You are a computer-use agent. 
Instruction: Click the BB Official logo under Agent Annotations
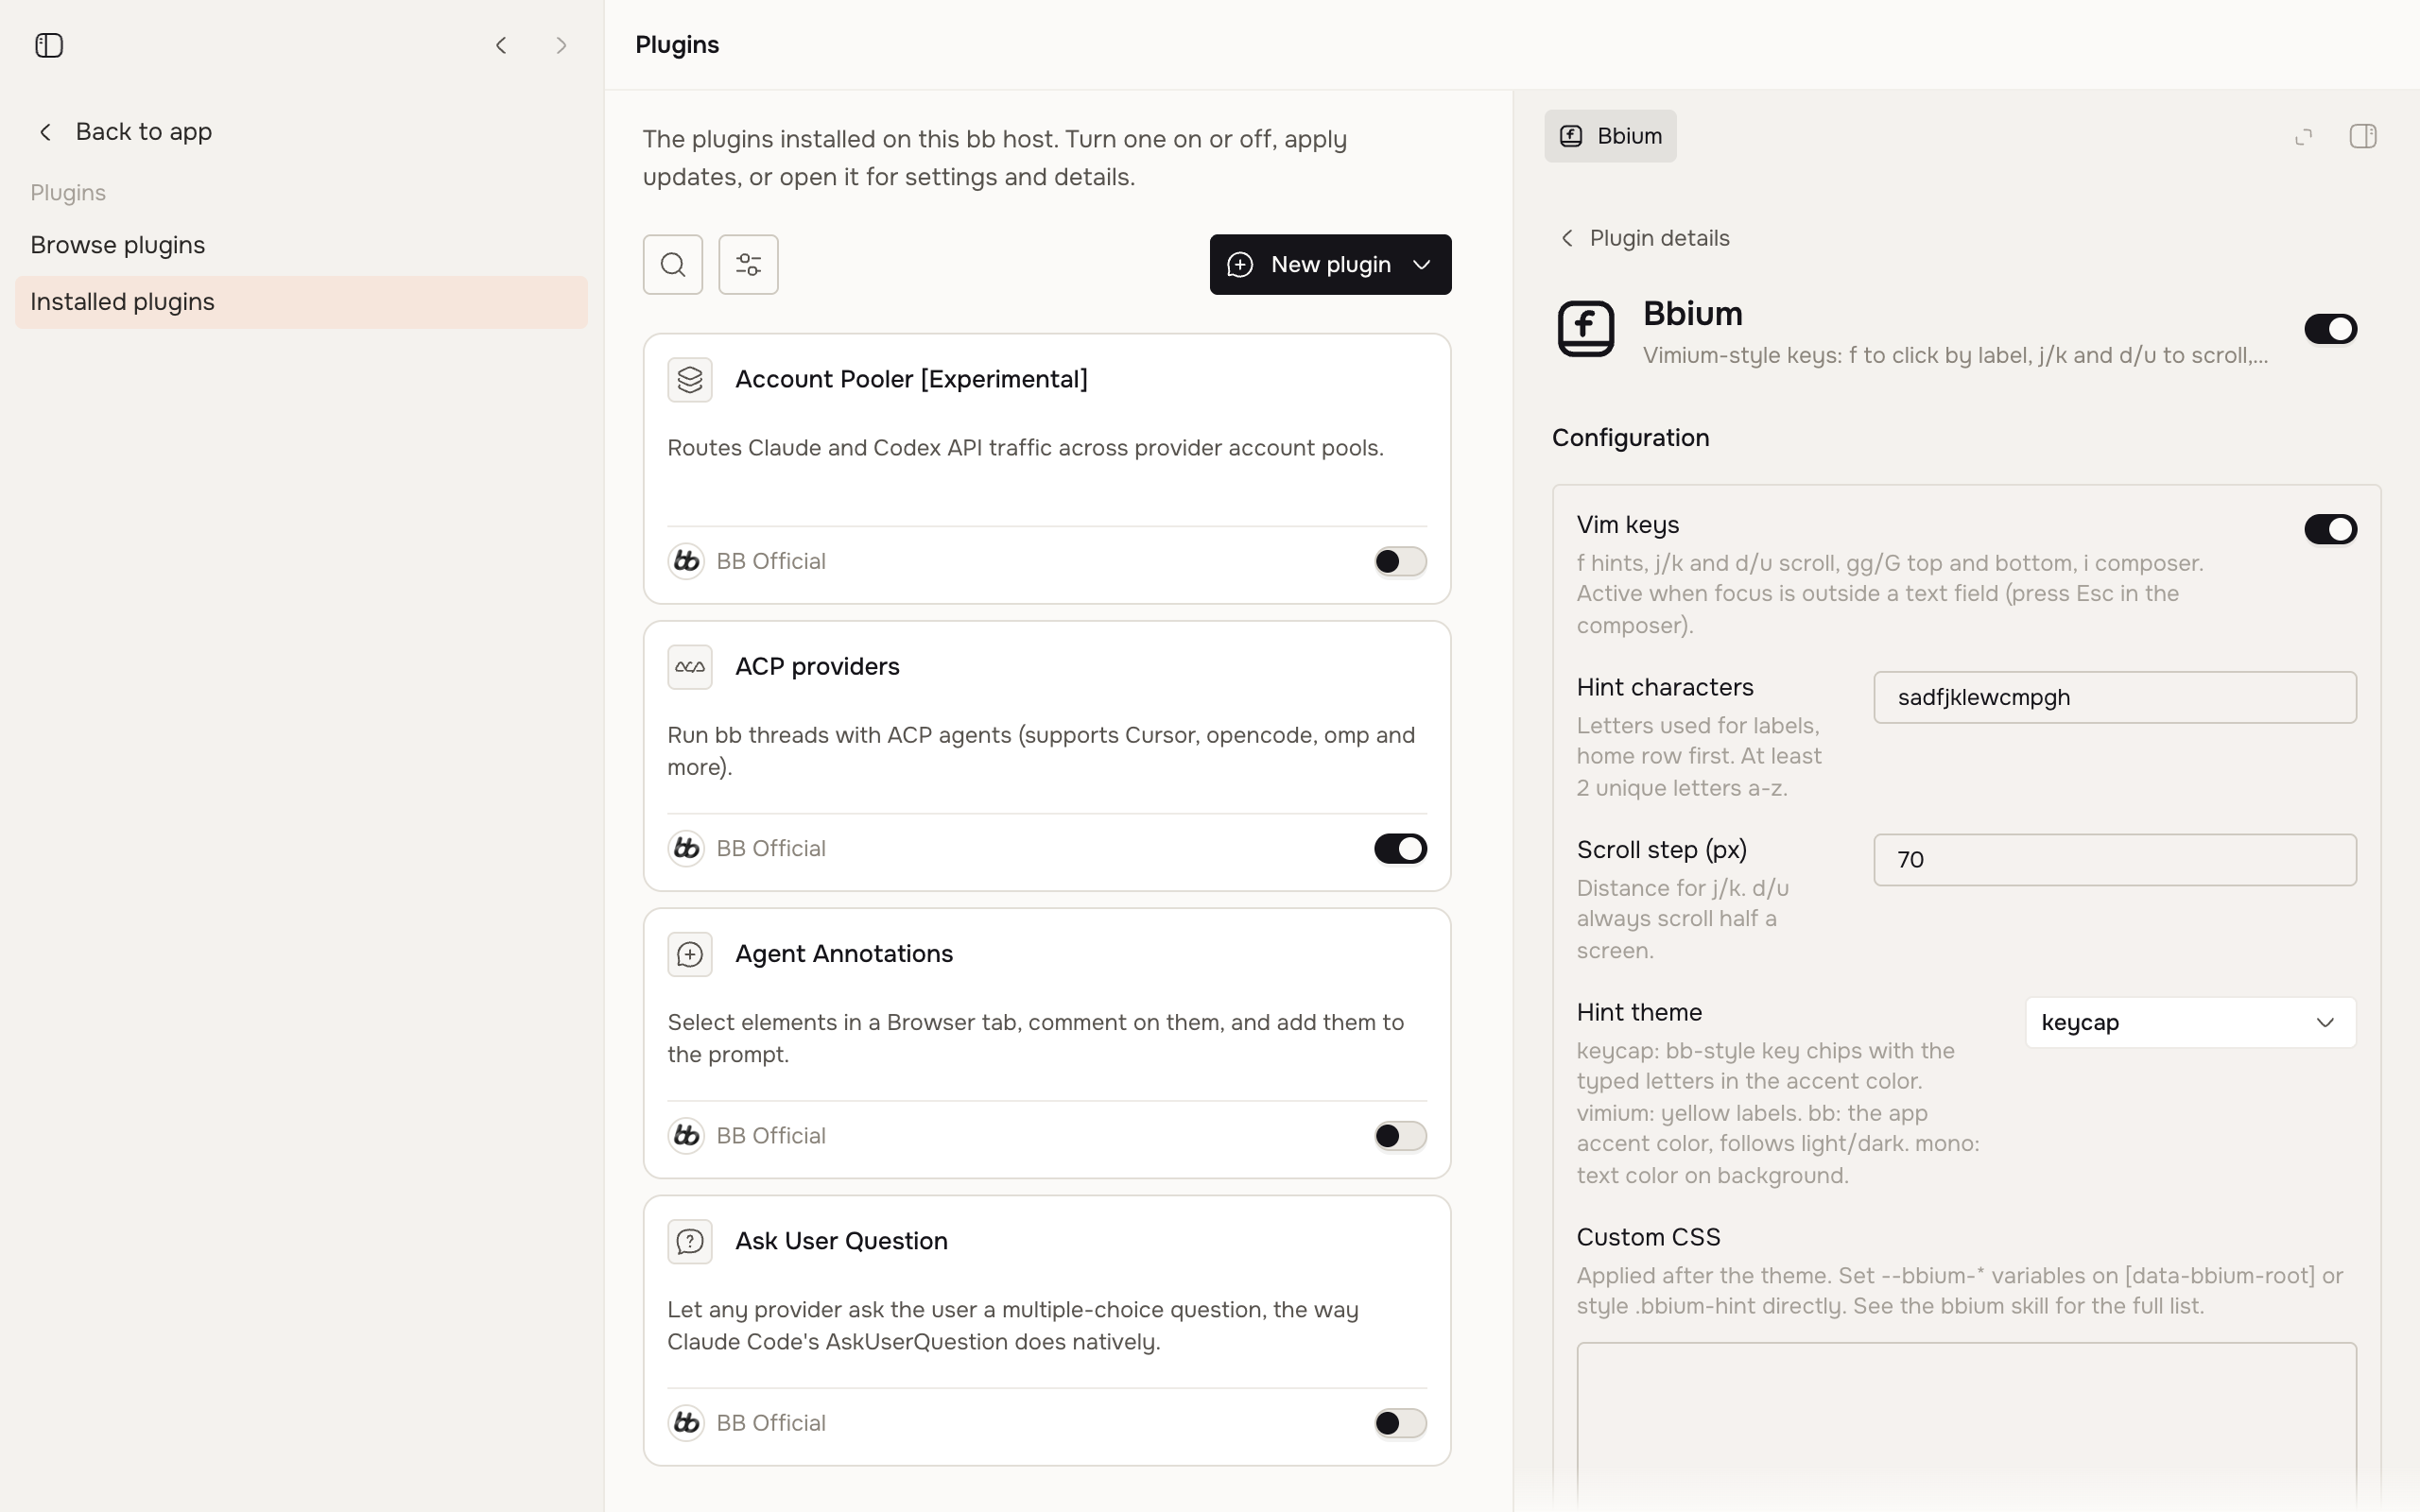click(x=686, y=1136)
